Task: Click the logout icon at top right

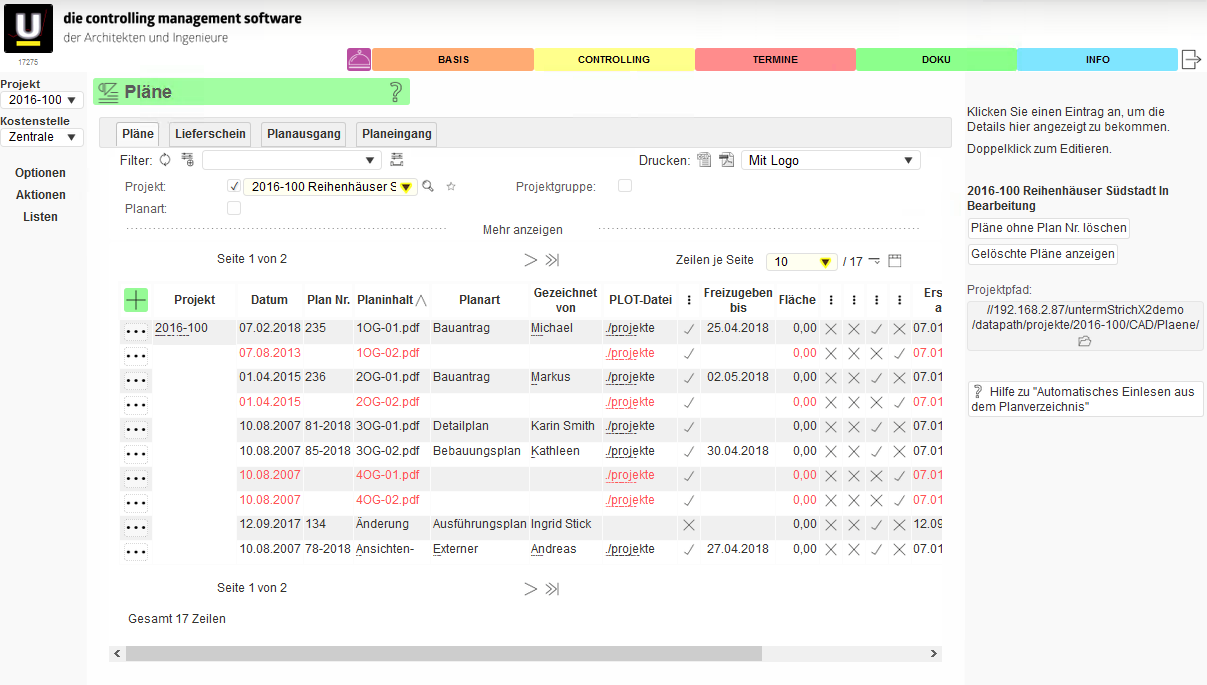Action: click(x=1191, y=60)
